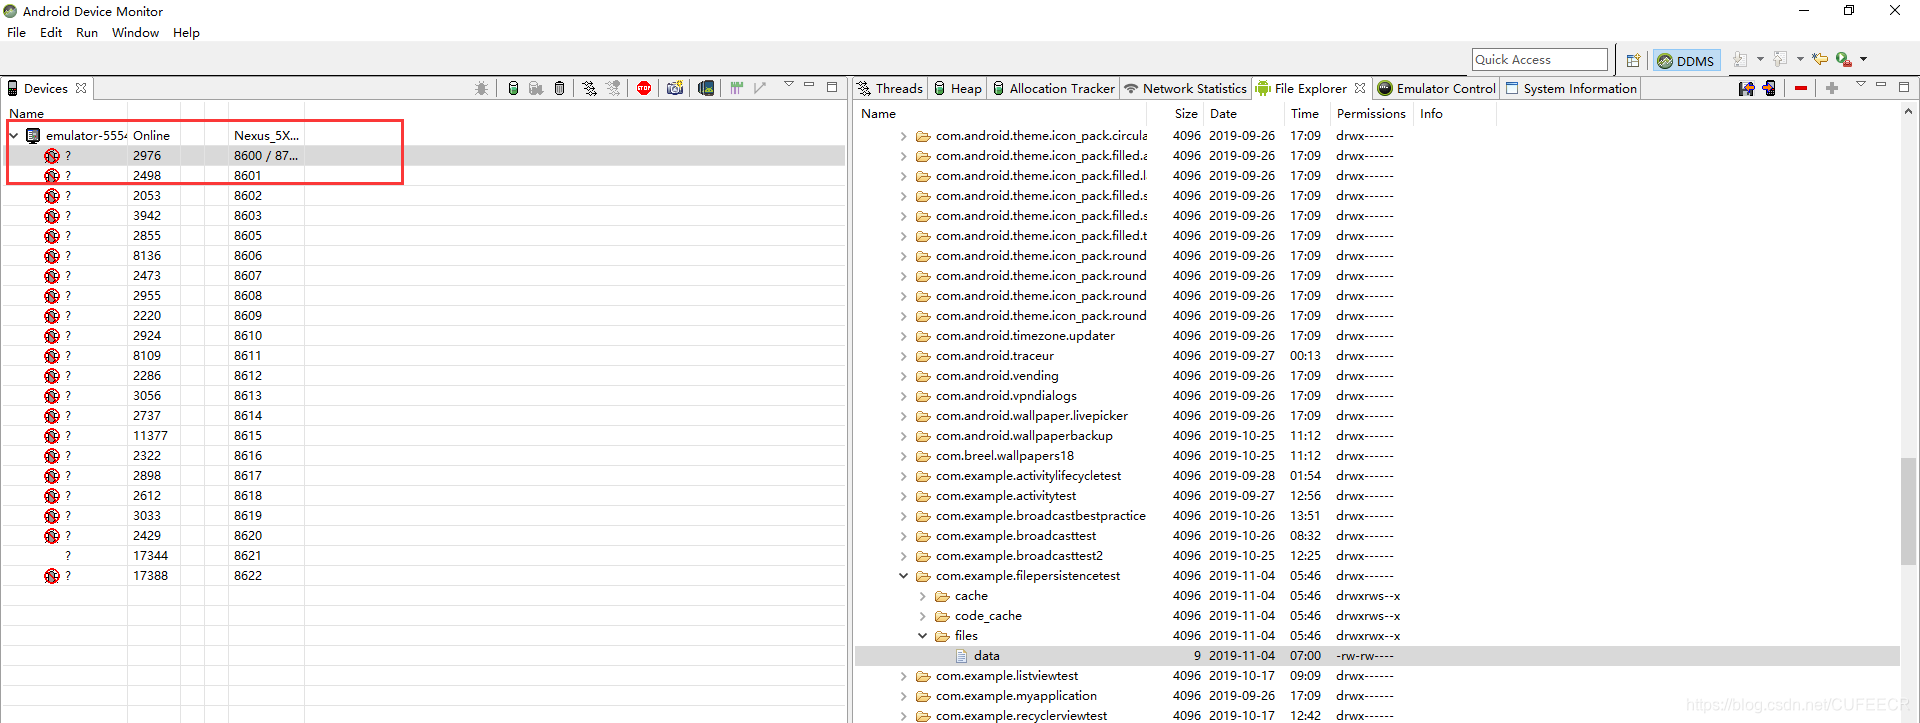Image resolution: width=1920 pixels, height=723 pixels.
Task: Click the Debug selected process bug icon
Action: click(x=481, y=88)
